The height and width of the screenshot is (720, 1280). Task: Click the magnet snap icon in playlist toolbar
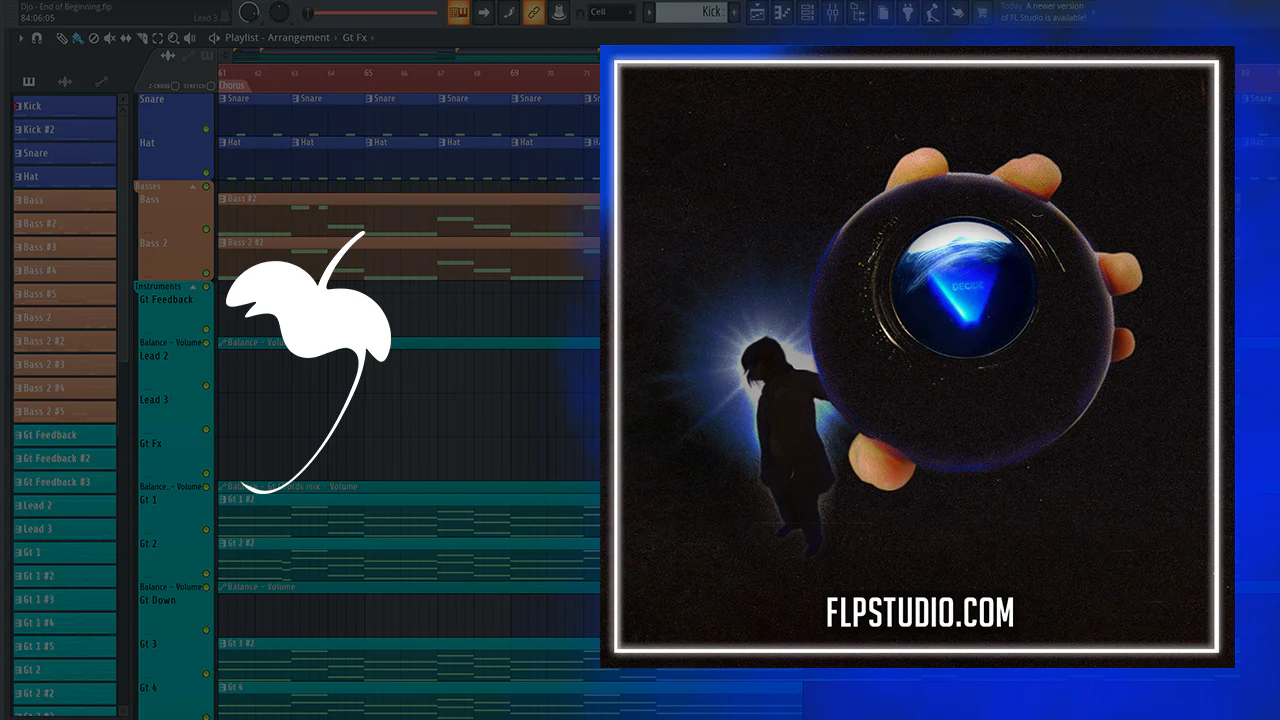click(37, 38)
